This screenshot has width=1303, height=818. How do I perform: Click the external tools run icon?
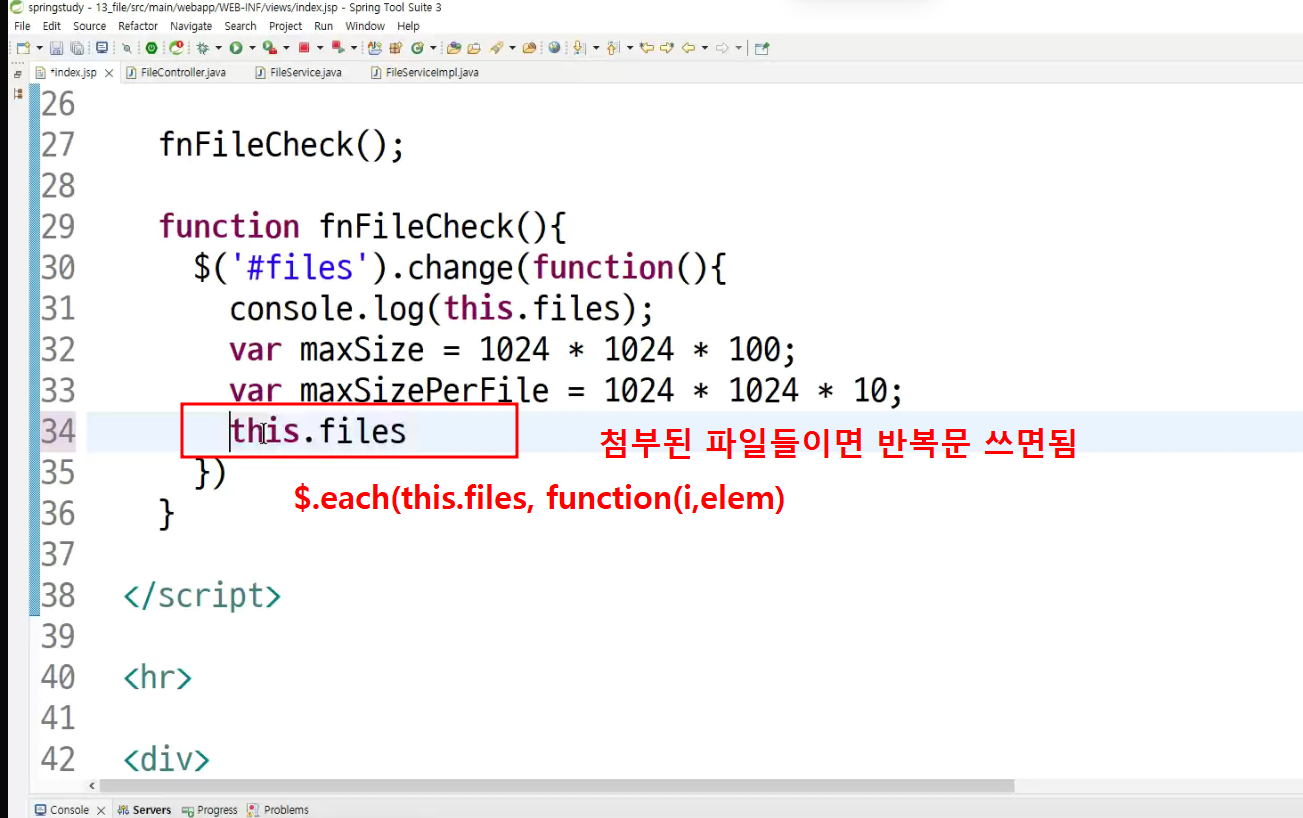[x=338, y=47]
